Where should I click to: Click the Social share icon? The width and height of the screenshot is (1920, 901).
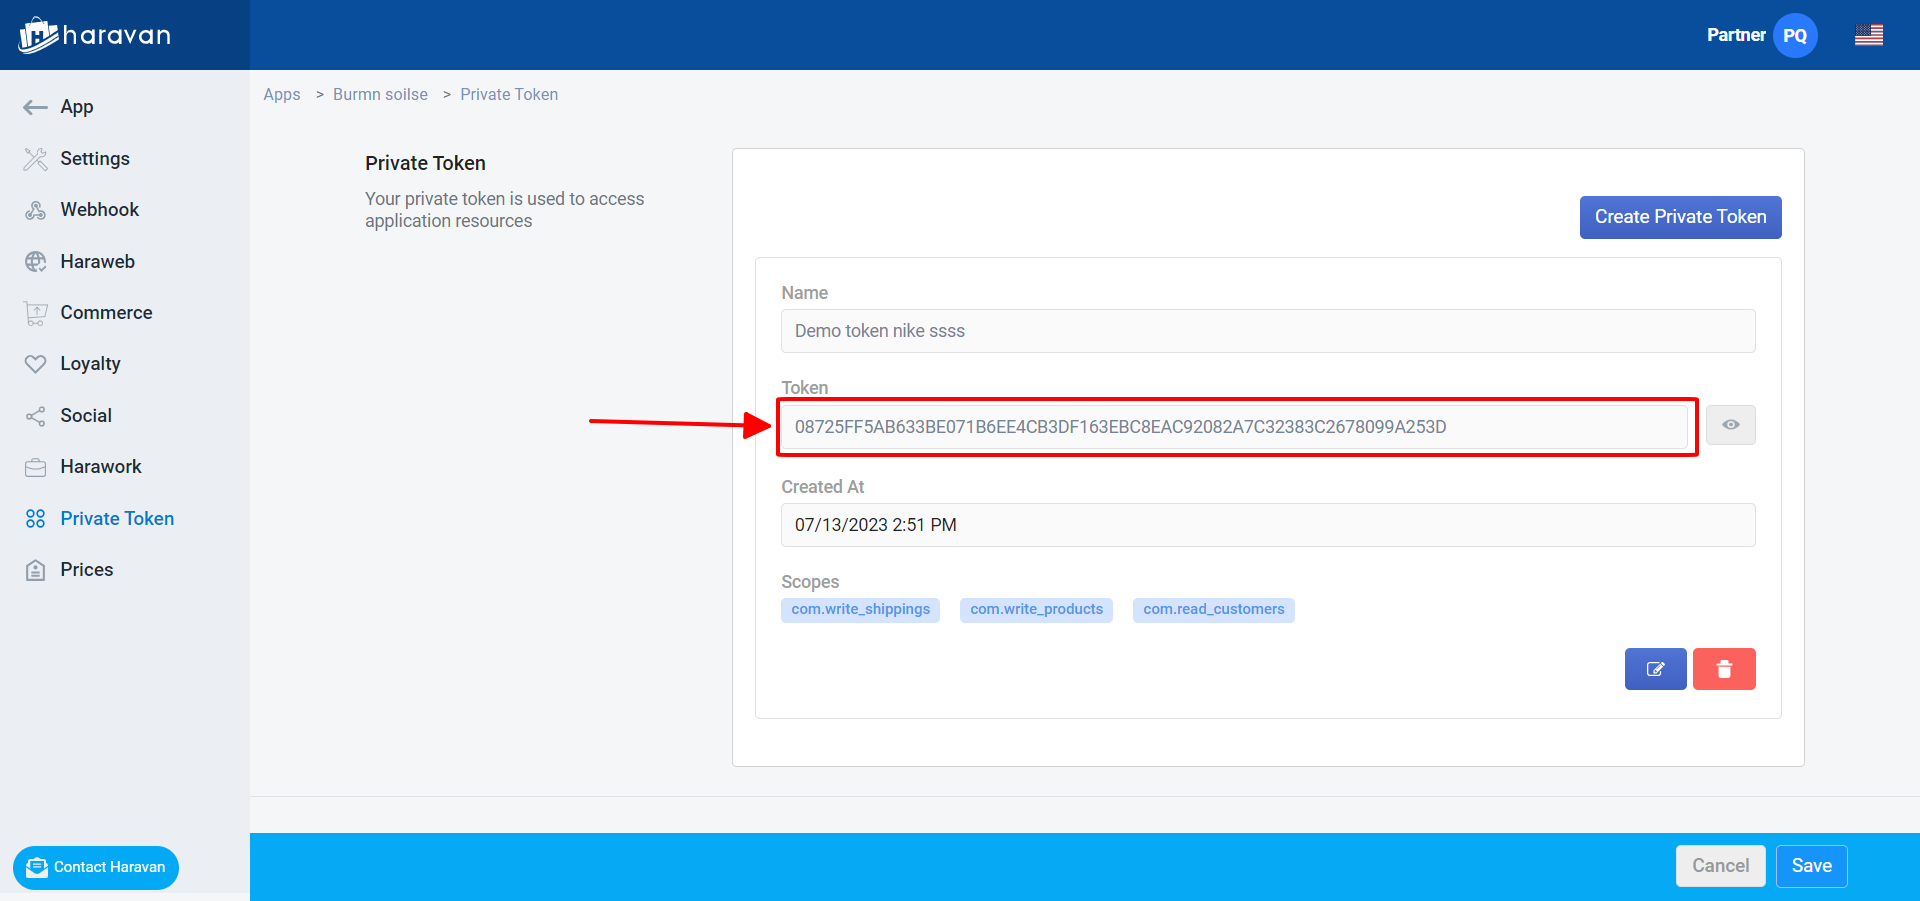(35, 416)
